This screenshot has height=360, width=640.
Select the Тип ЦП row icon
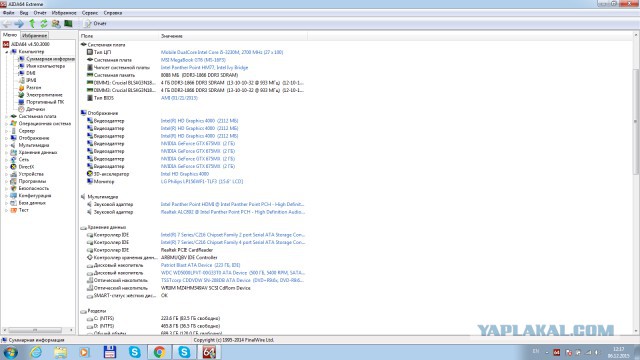point(90,52)
